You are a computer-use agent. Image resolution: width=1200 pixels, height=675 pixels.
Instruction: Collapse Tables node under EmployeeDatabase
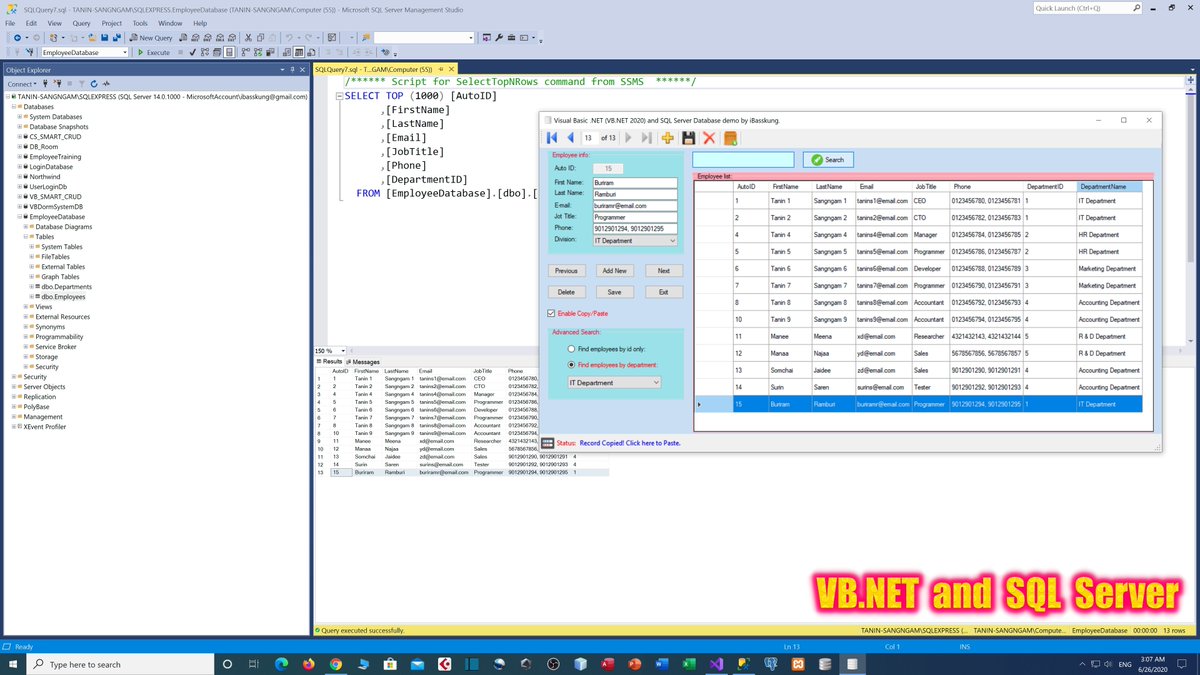pos(25,237)
